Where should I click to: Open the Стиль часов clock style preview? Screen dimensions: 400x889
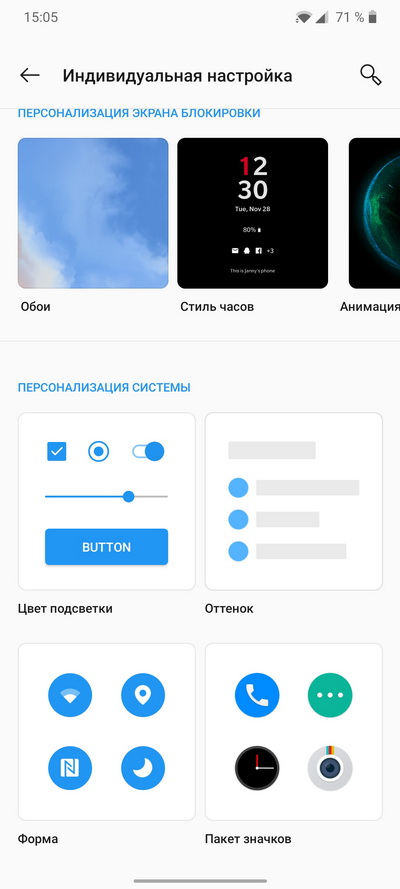[253, 213]
